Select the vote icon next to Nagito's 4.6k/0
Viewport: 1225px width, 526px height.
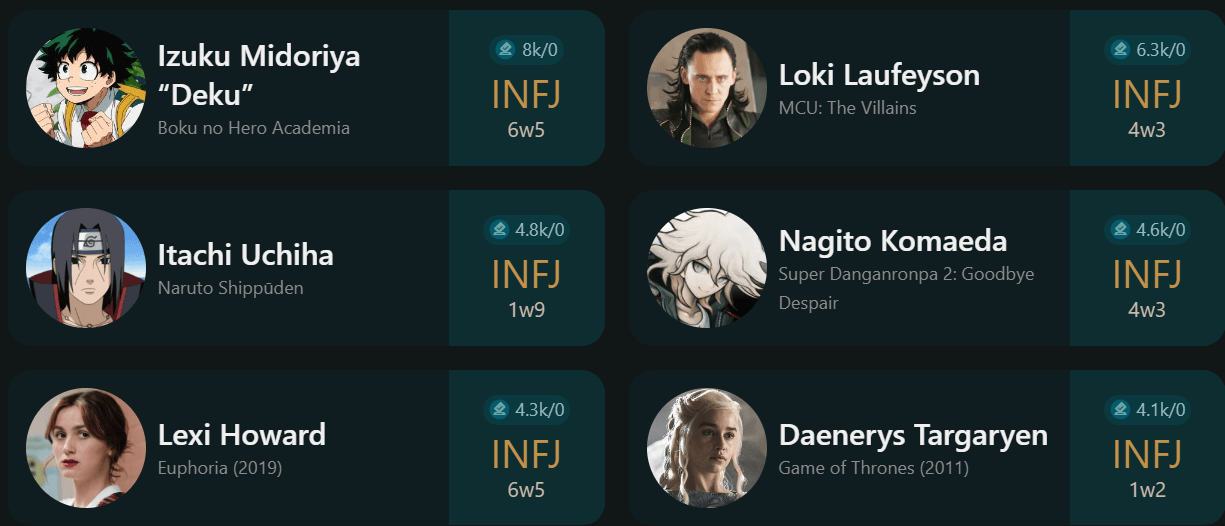point(1121,230)
